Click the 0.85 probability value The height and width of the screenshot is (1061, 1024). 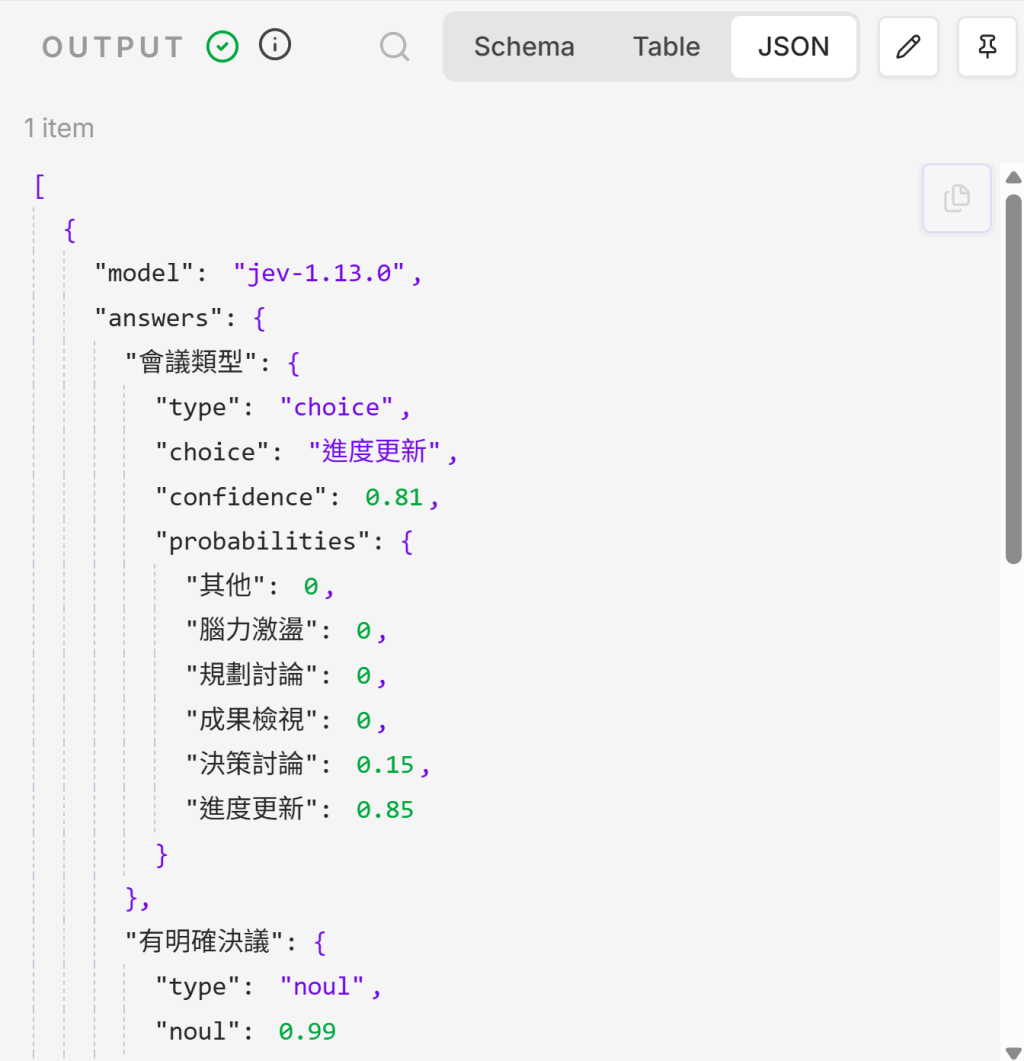[x=384, y=809]
